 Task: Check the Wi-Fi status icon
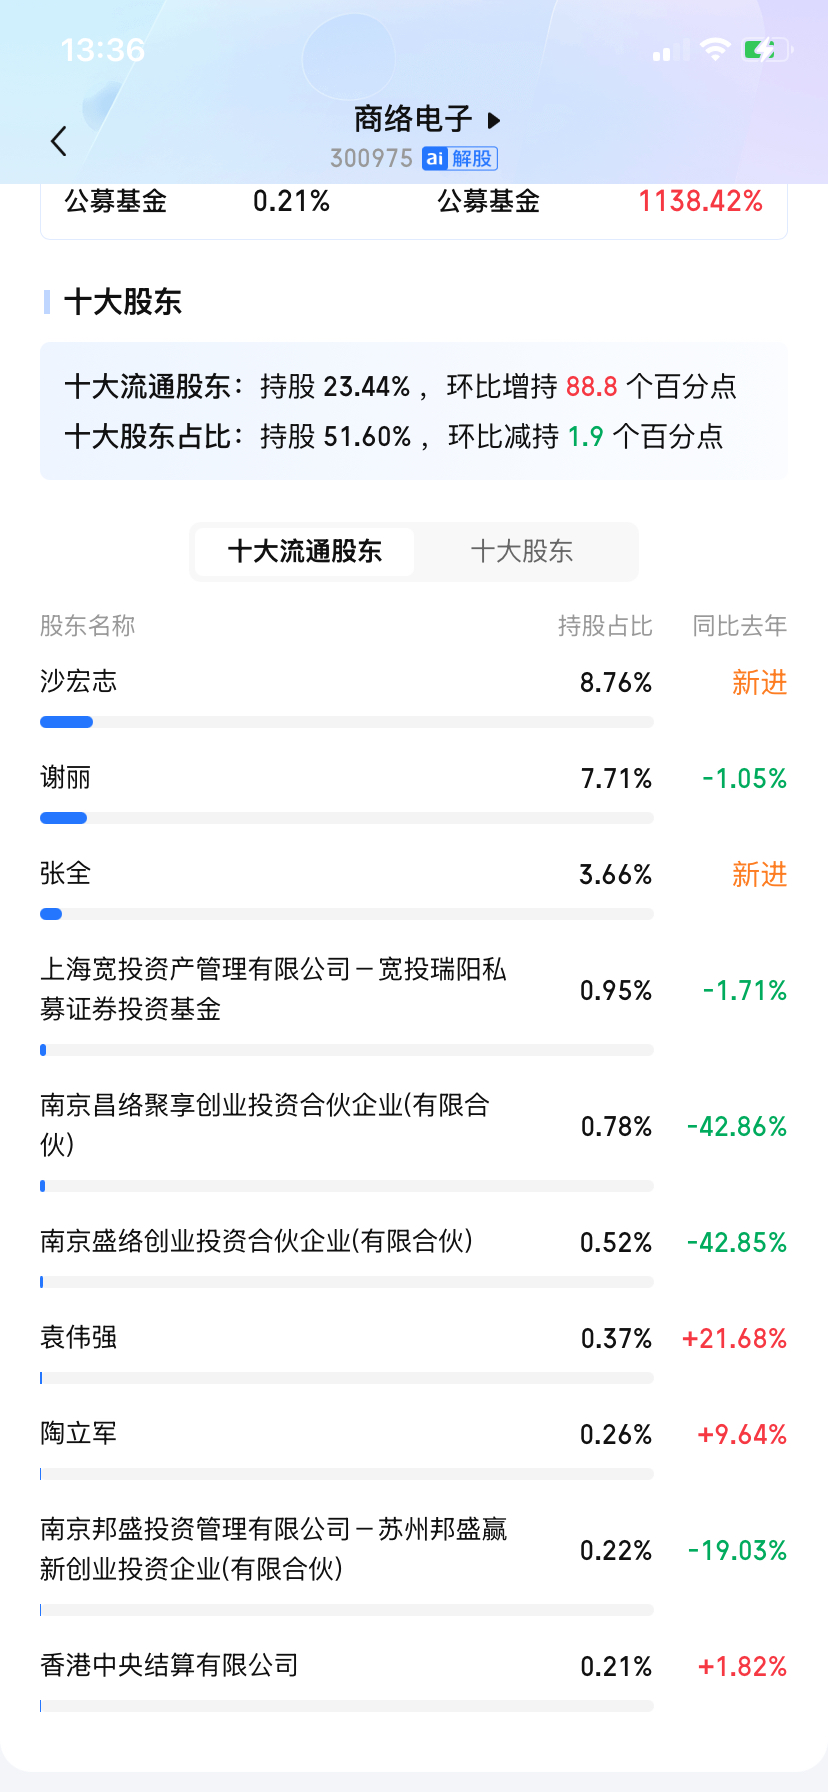pyautogui.click(x=714, y=49)
